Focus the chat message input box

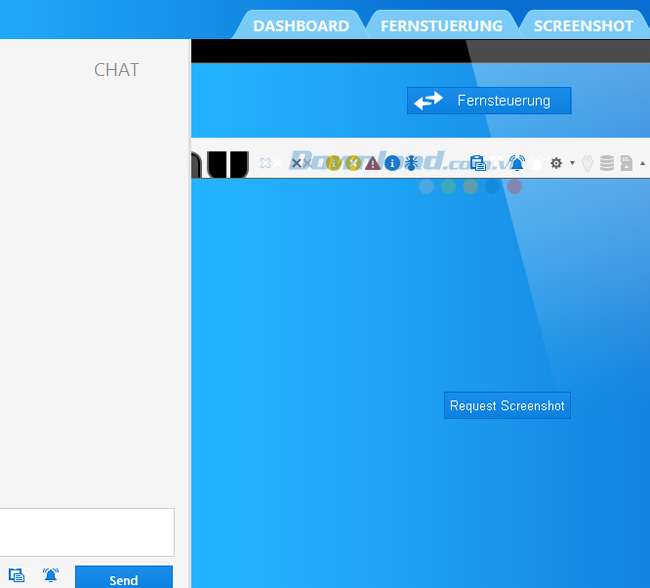pyautogui.click(x=87, y=532)
